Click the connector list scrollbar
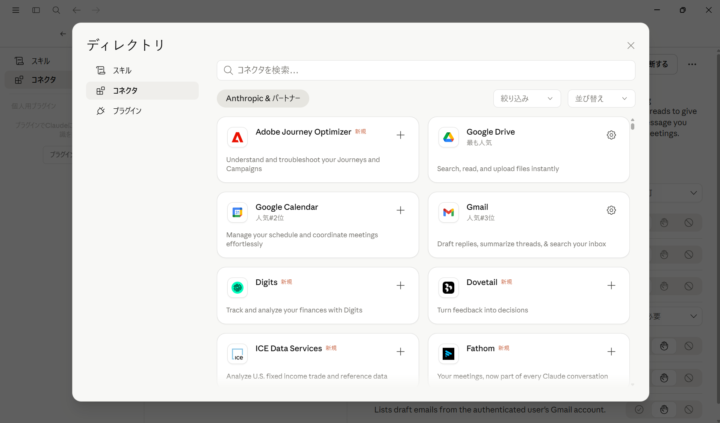 [x=632, y=124]
